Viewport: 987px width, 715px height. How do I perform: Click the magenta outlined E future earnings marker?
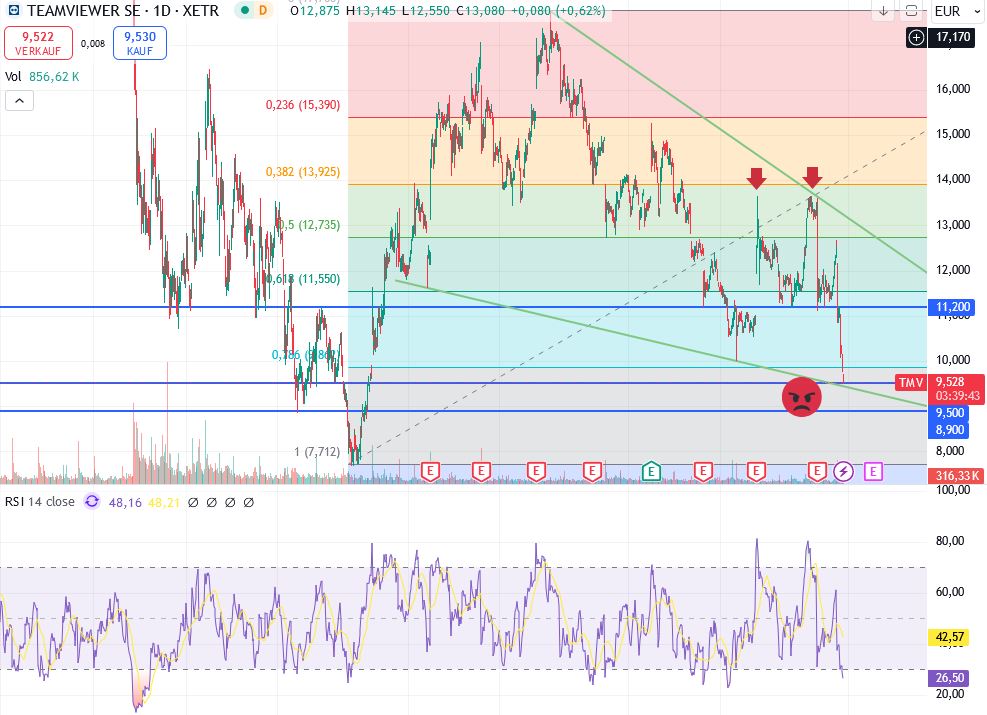872,471
